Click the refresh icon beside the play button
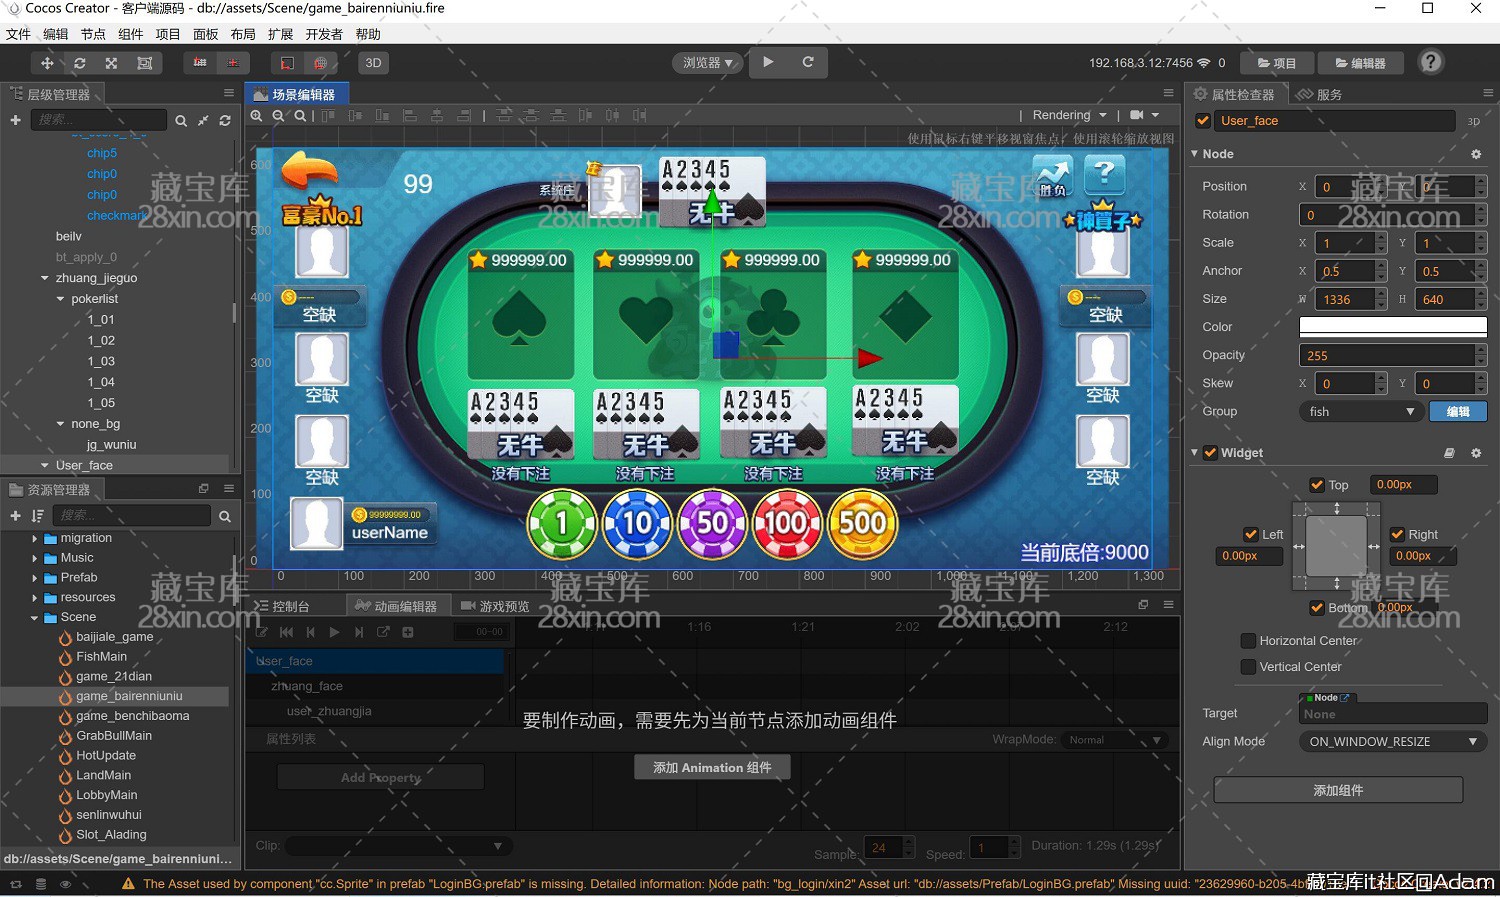This screenshot has width=1500, height=897. [810, 62]
